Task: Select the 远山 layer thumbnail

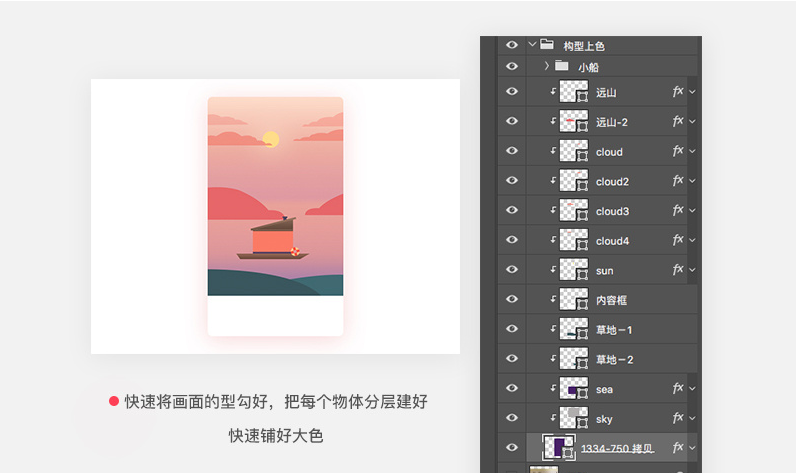Action: 574,92
